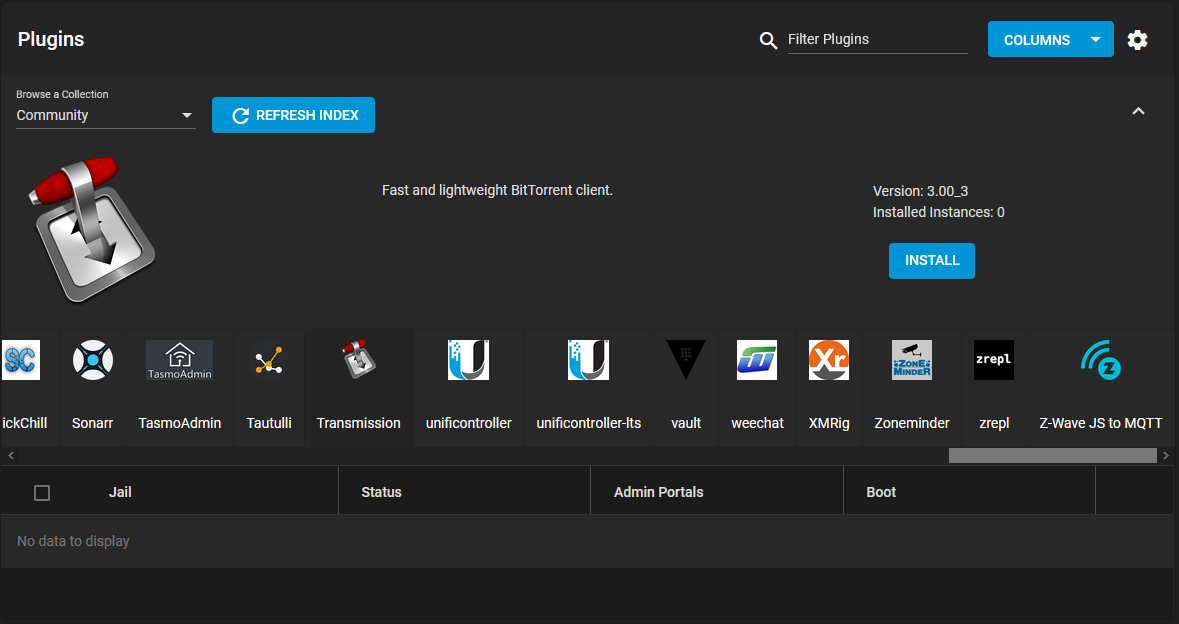Collapse the plugin browser with the chevron
Image resolution: width=1179 pixels, height=624 pixels.
pos(1138,111)
